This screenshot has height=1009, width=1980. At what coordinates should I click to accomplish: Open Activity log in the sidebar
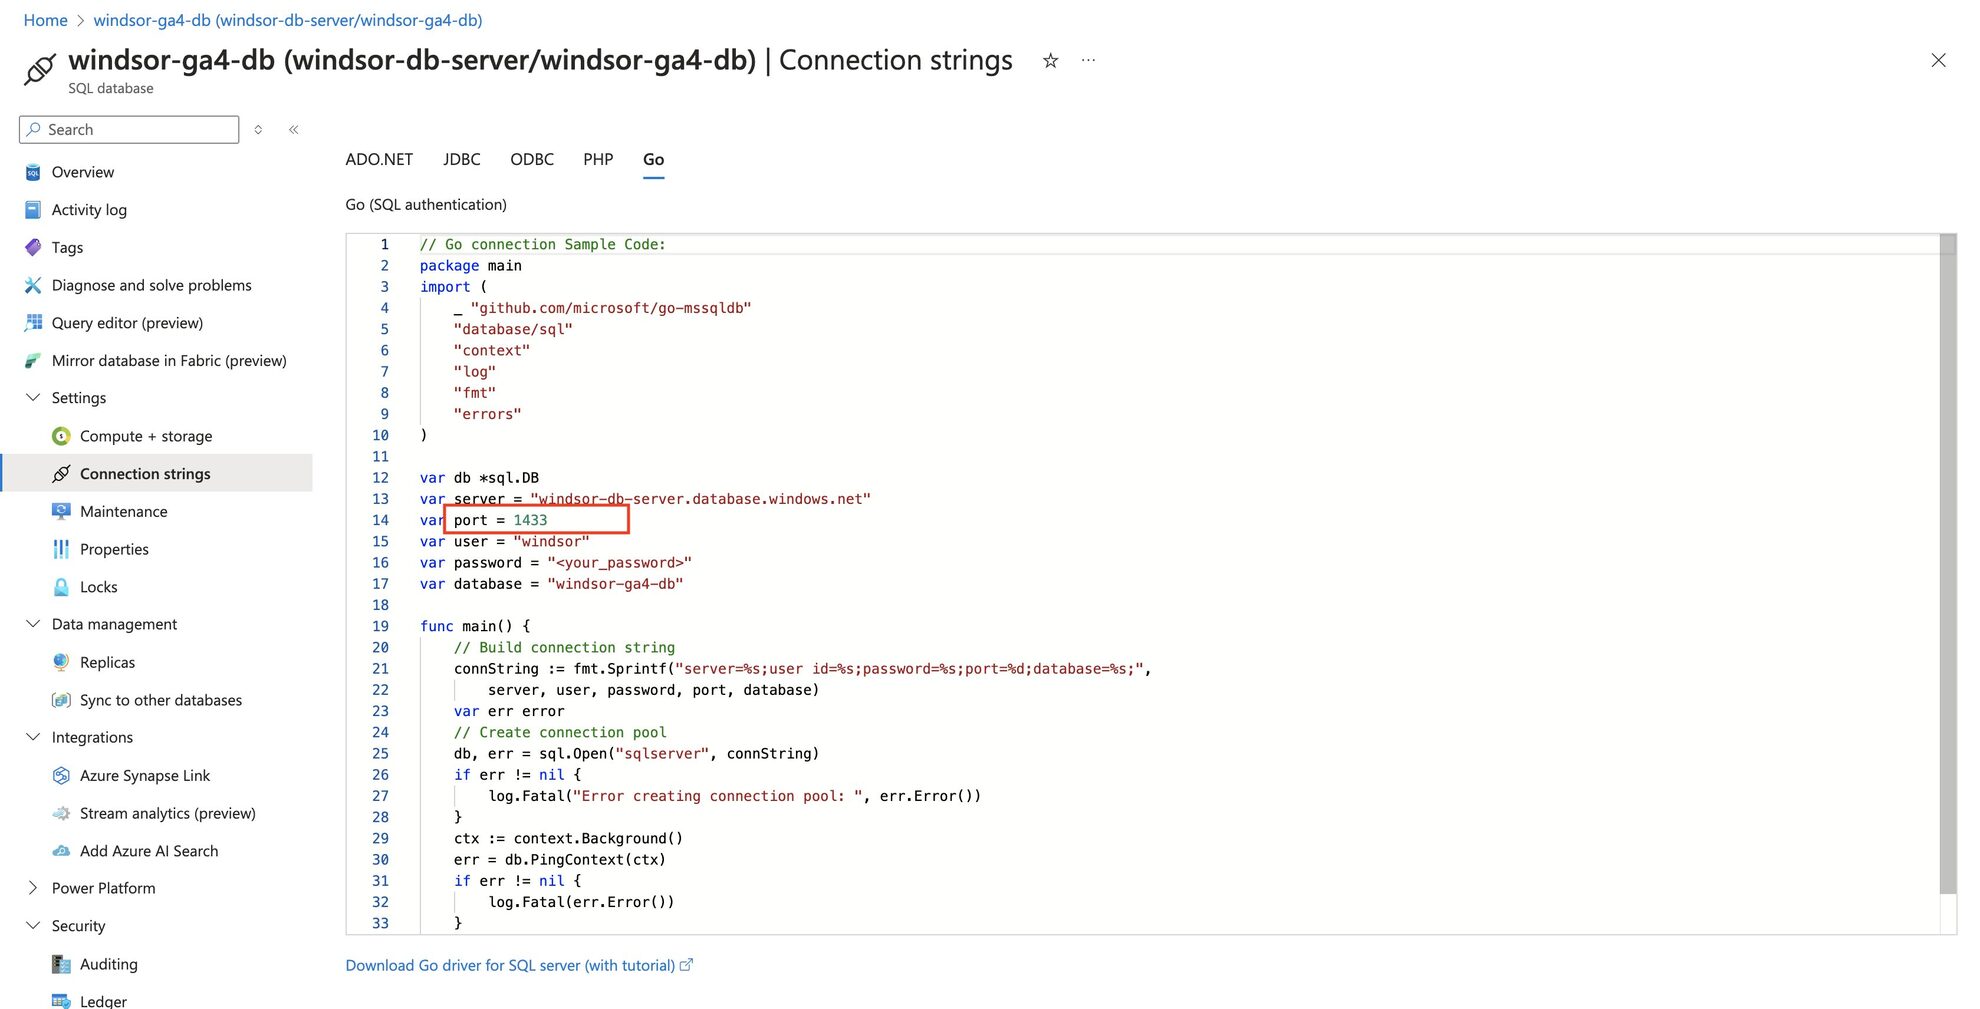coord(89,210)
